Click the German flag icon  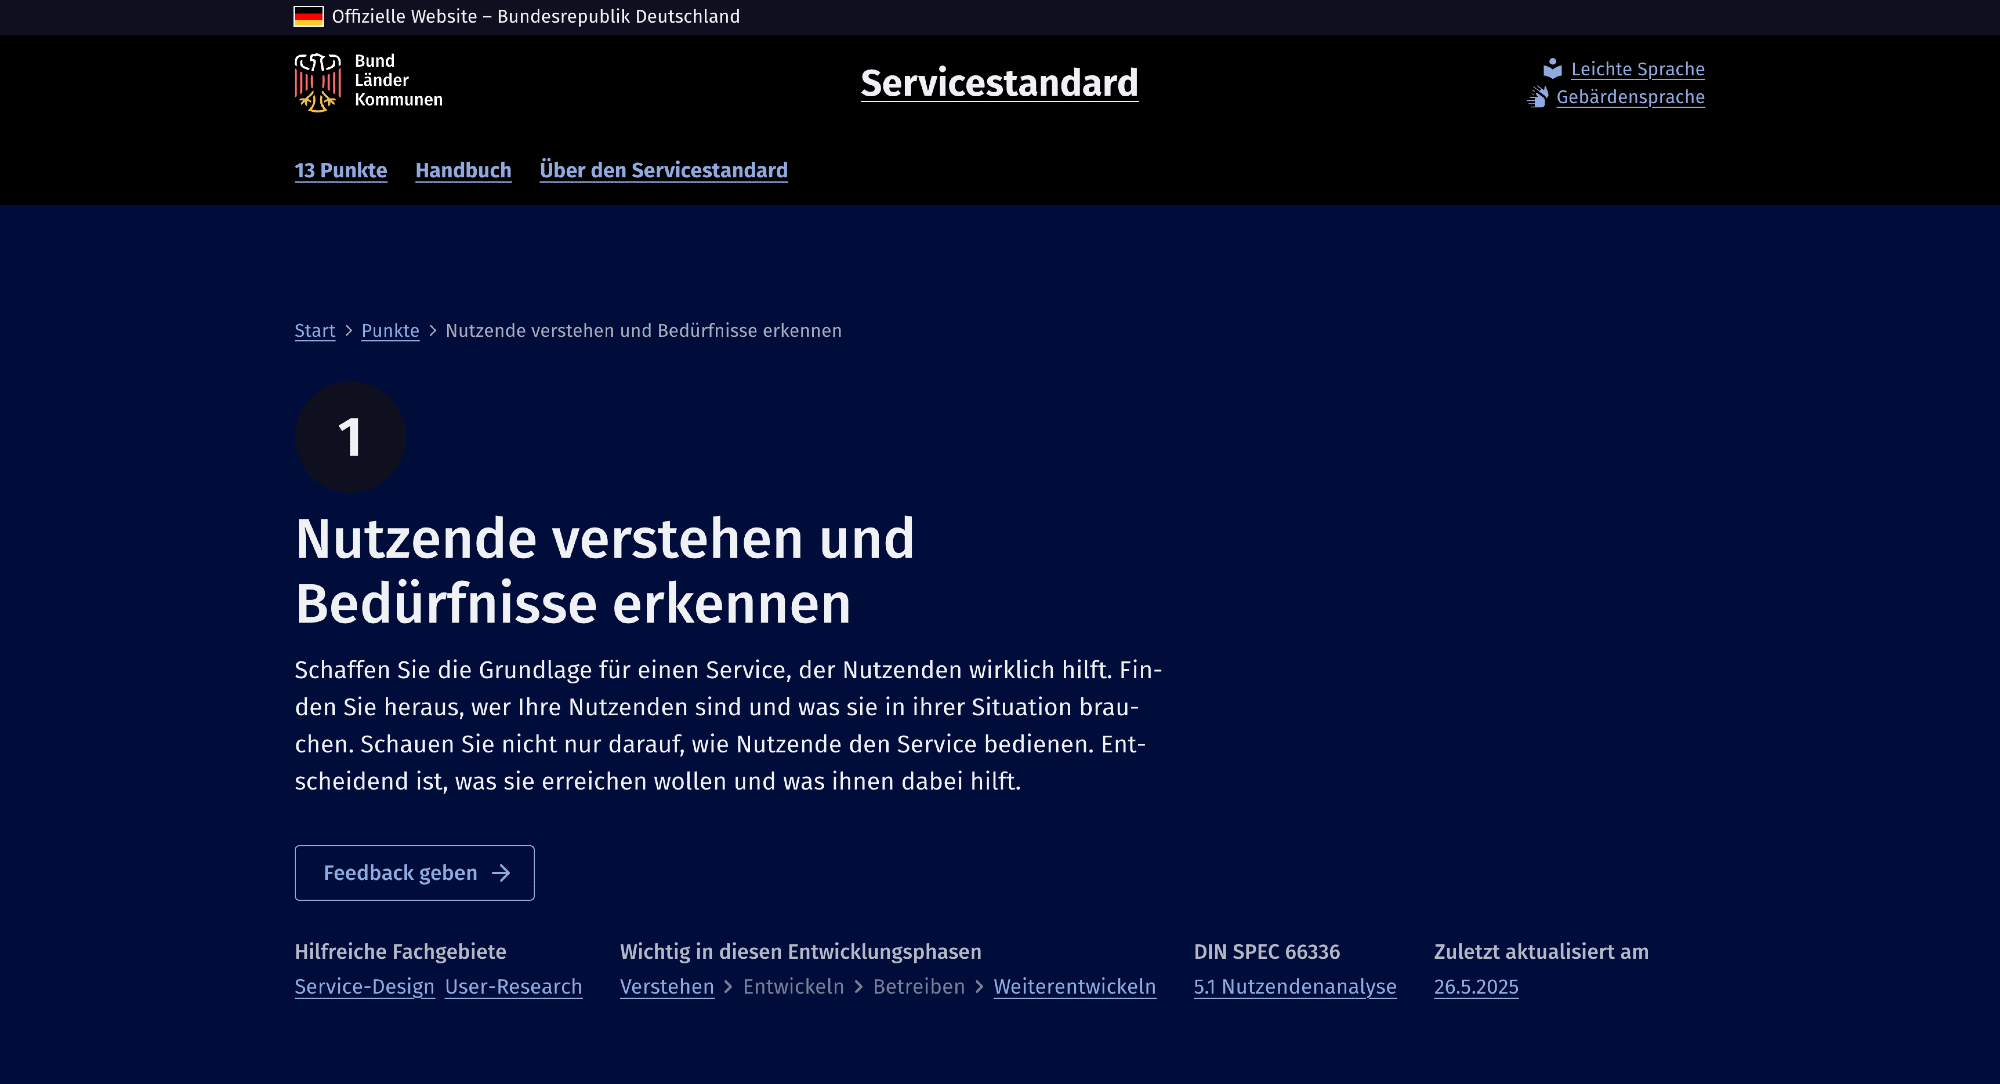click(308, 16)
